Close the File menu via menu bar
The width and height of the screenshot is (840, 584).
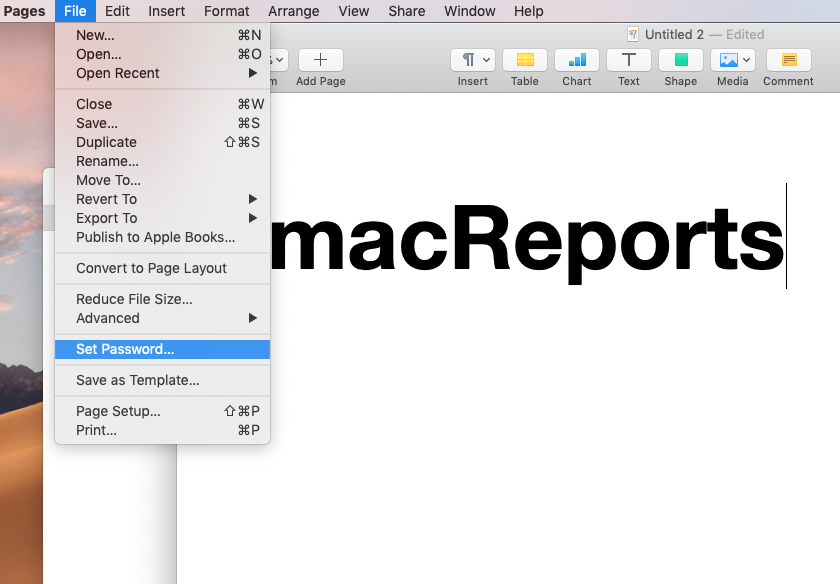75,11
